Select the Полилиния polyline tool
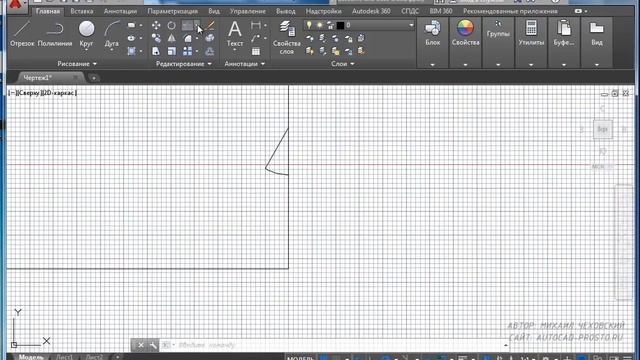Image resolution: width=640 pixels, height=360 pixels. (x=55, y=34)
